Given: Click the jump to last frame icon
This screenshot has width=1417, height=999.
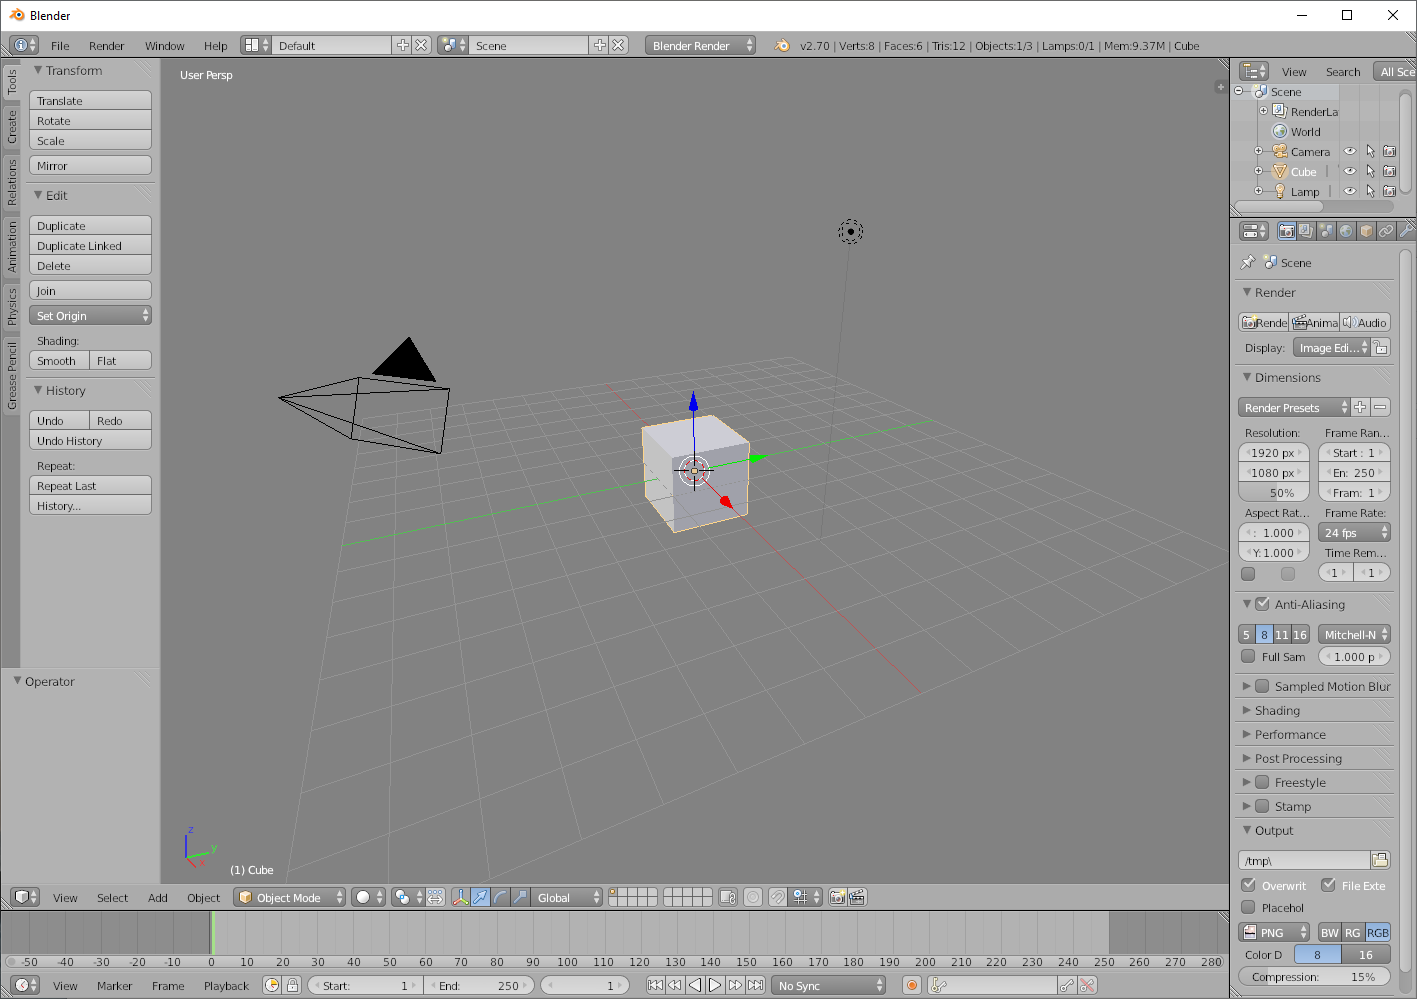Looking at the screenshot, I should point(756,985).
